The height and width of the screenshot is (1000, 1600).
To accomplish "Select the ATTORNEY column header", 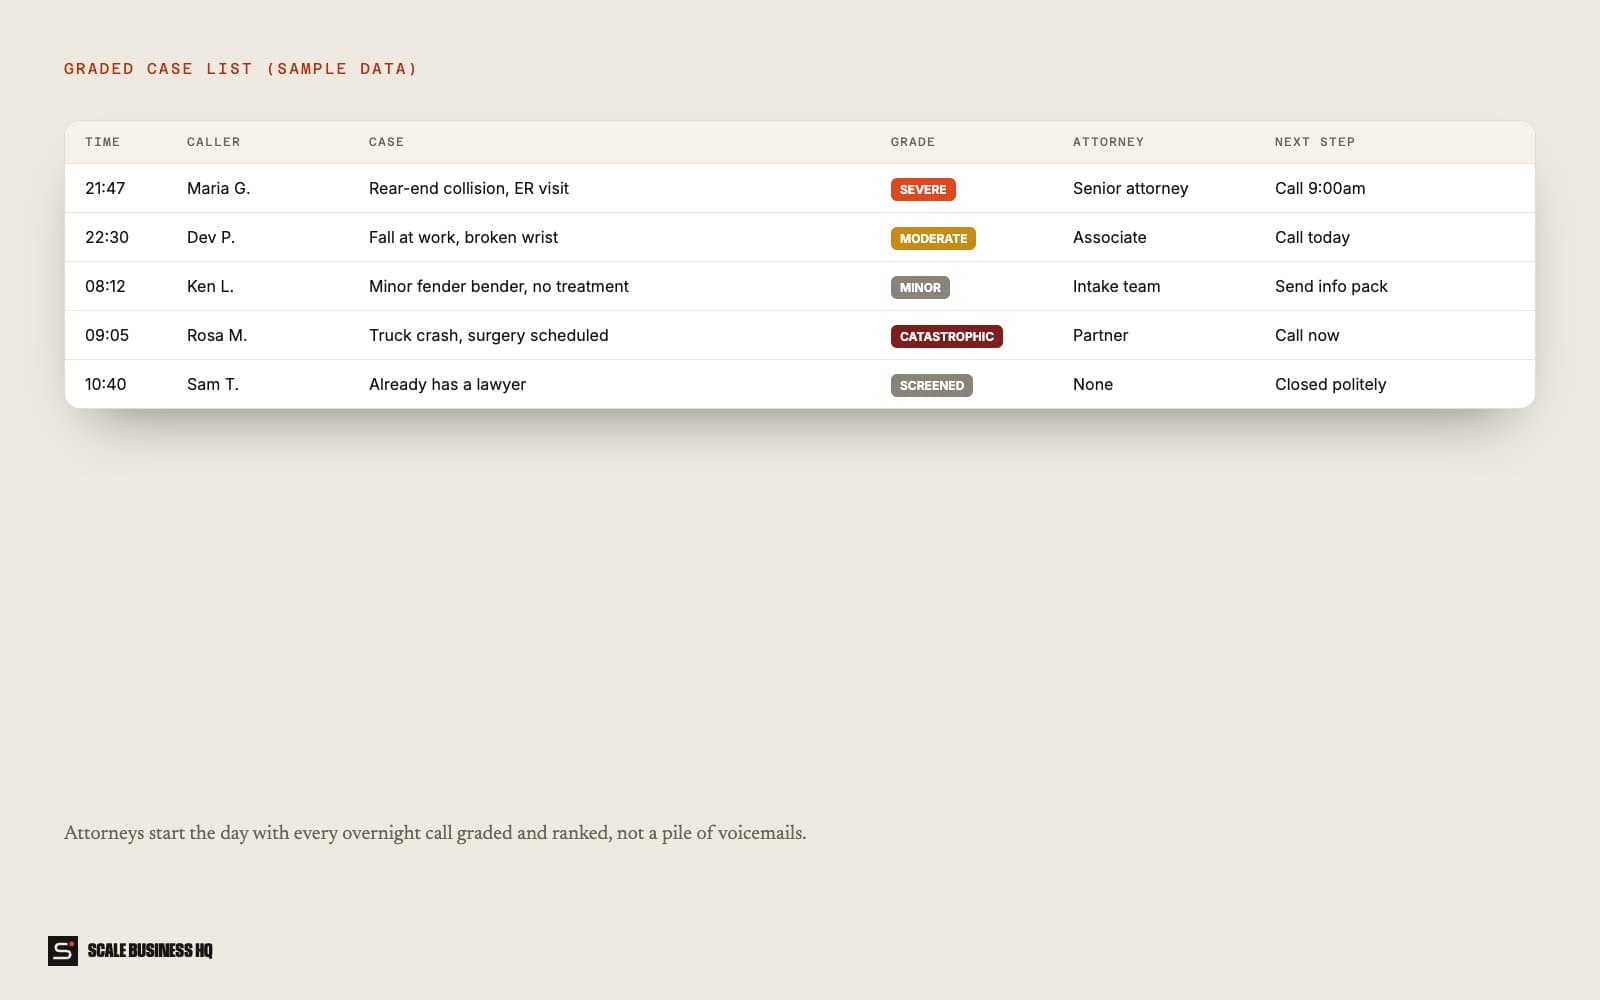I will coord(1108,142).
